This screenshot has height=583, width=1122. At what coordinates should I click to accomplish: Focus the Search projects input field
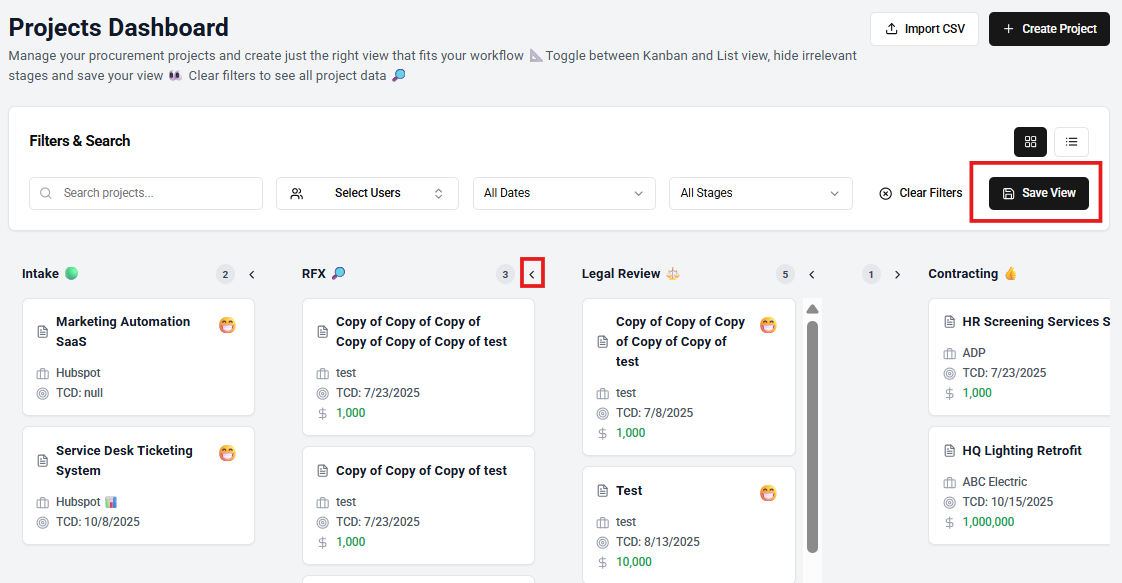click(x=146, y=193)
